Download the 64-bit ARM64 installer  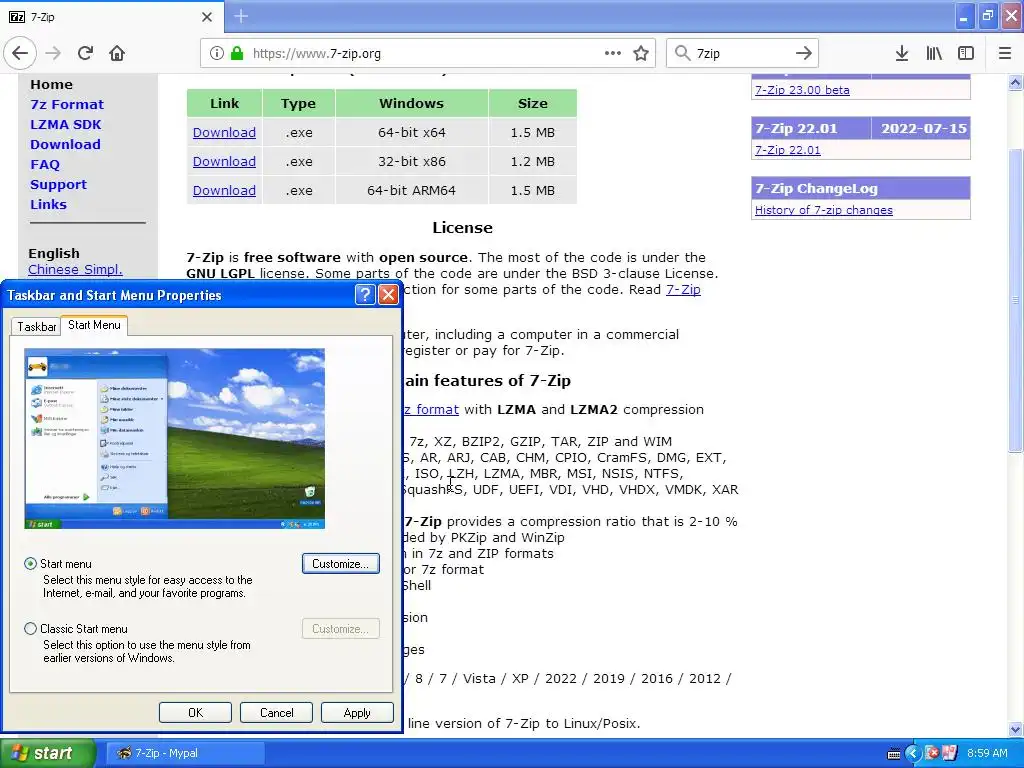tap(224, 191)
